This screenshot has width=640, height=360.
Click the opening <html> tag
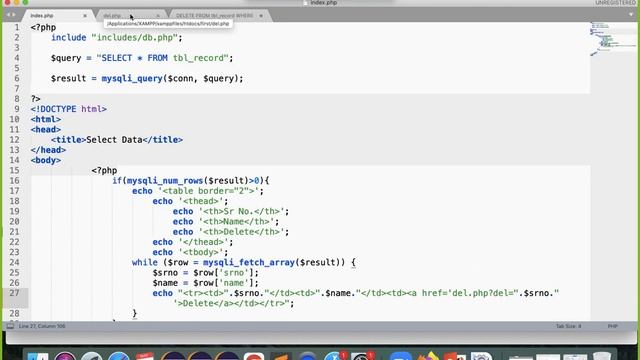(46, 119)
